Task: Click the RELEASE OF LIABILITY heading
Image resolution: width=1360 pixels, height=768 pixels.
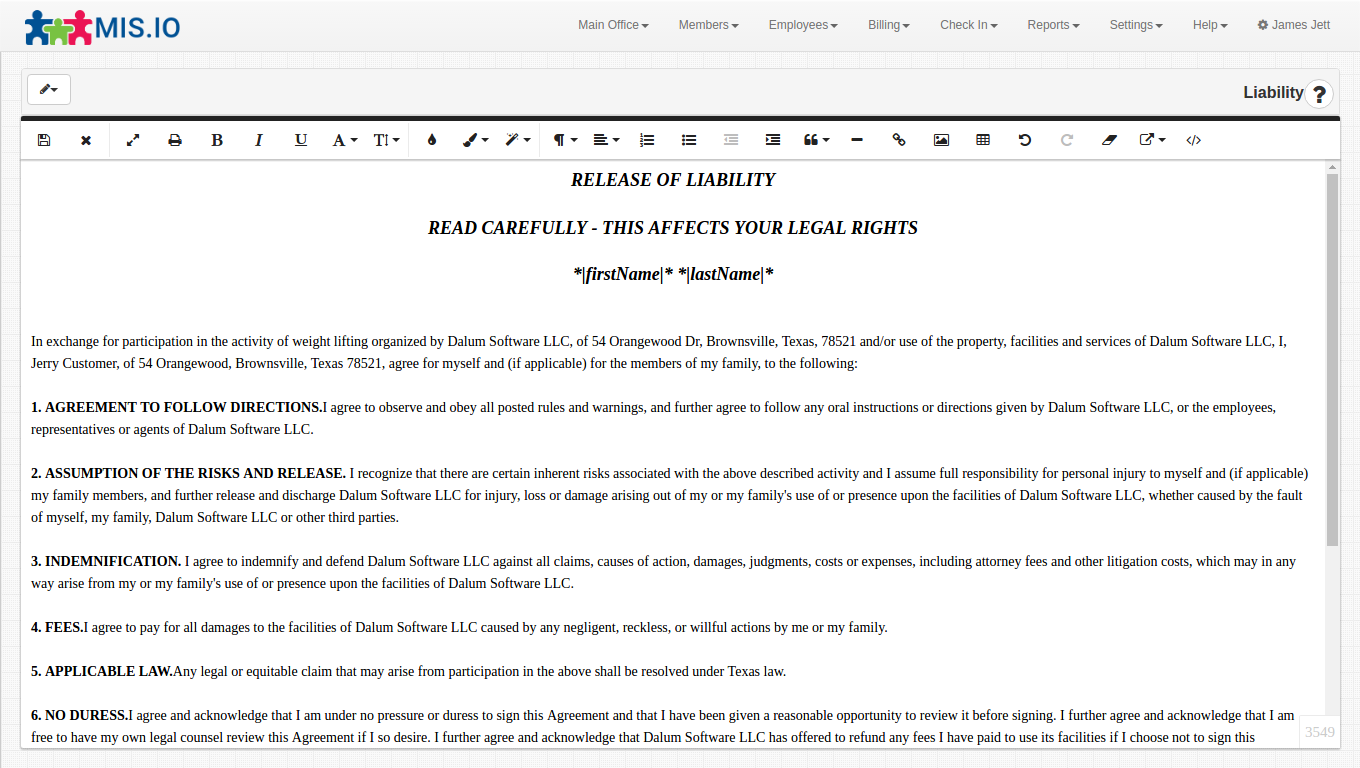Action: pos(673,180)
